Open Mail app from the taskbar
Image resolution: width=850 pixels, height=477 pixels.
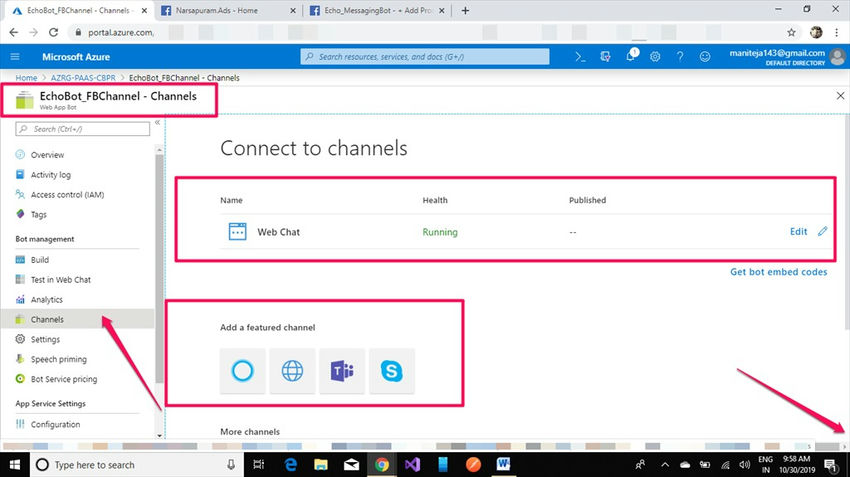click(x=351, y=465)
